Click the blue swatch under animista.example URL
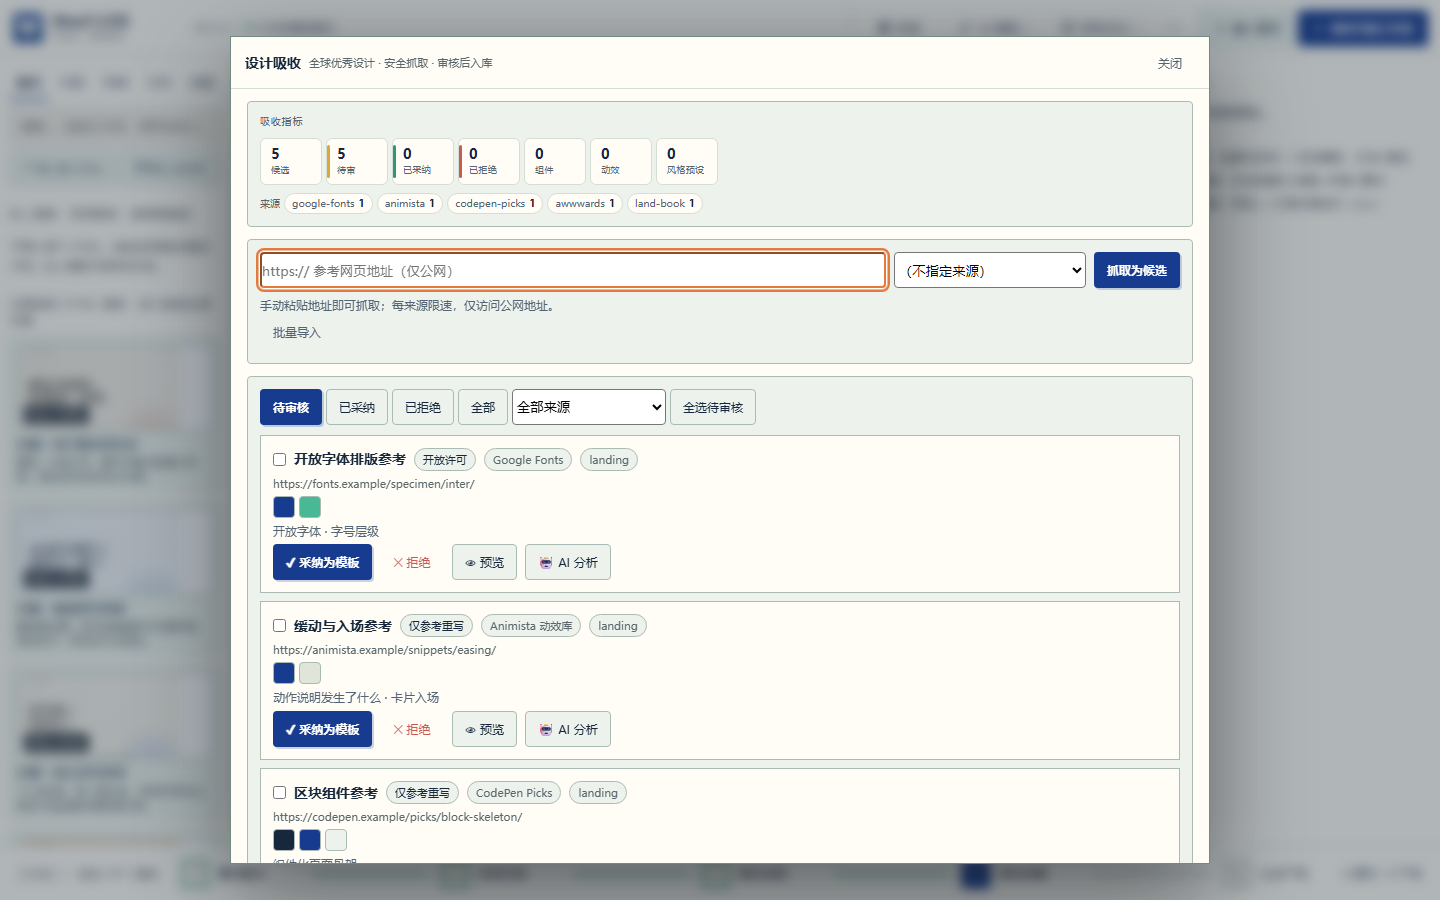Image resolution: width=1440 pixels, height=900 pixels. click(x=284, y=673)
